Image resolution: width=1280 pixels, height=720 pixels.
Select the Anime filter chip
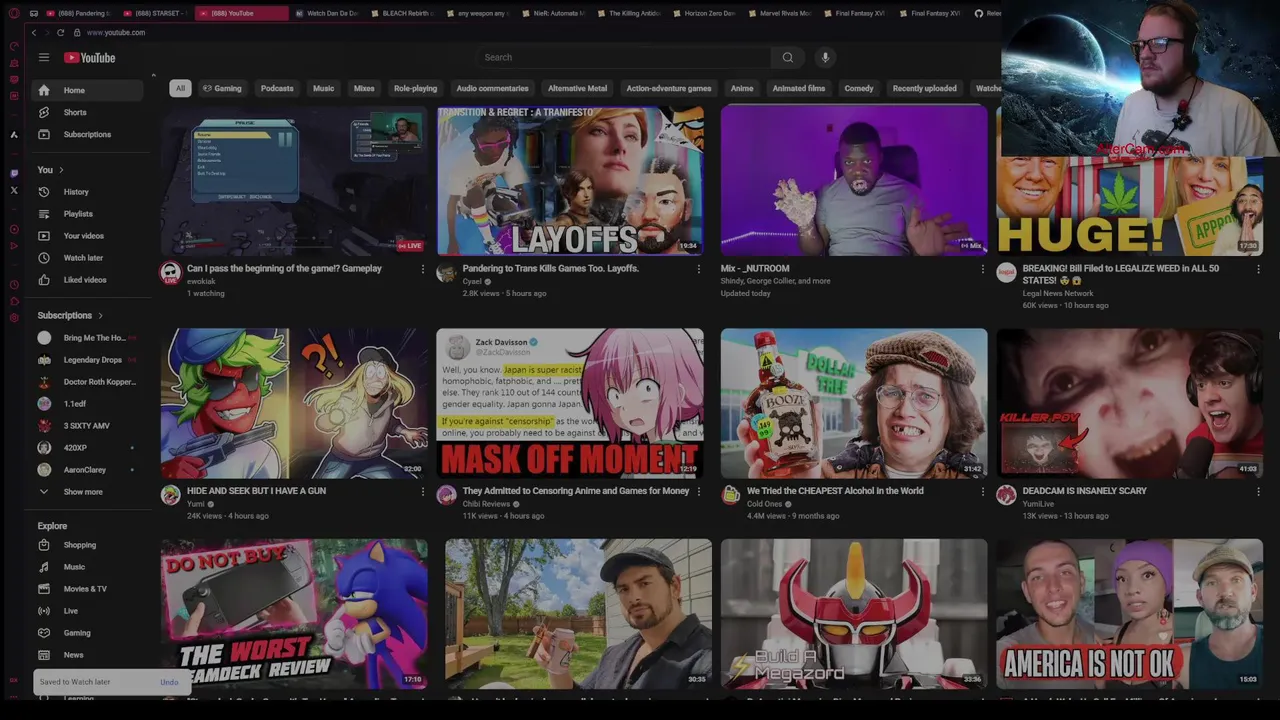tap(742, 89)
